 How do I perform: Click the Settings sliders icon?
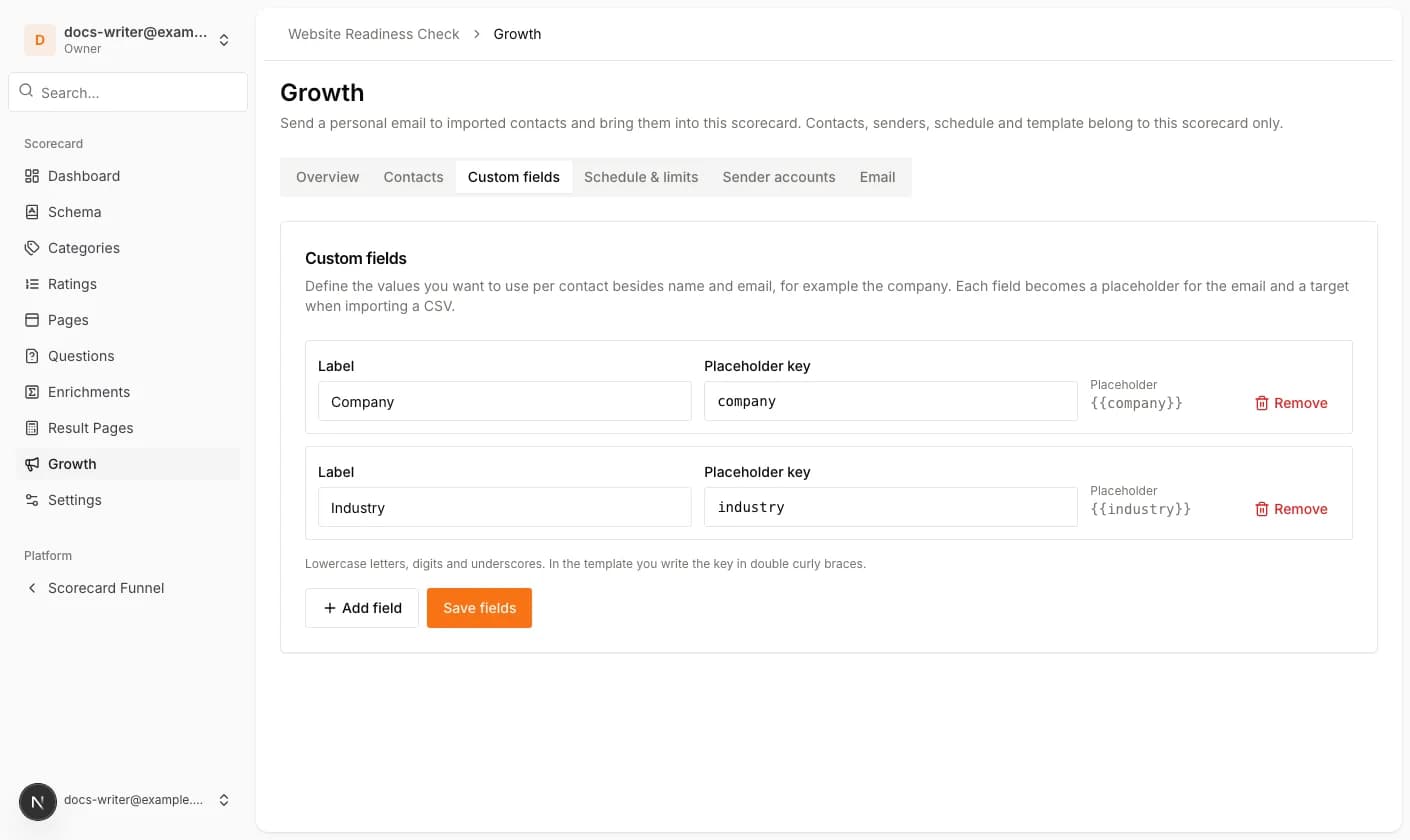(32, 500)
